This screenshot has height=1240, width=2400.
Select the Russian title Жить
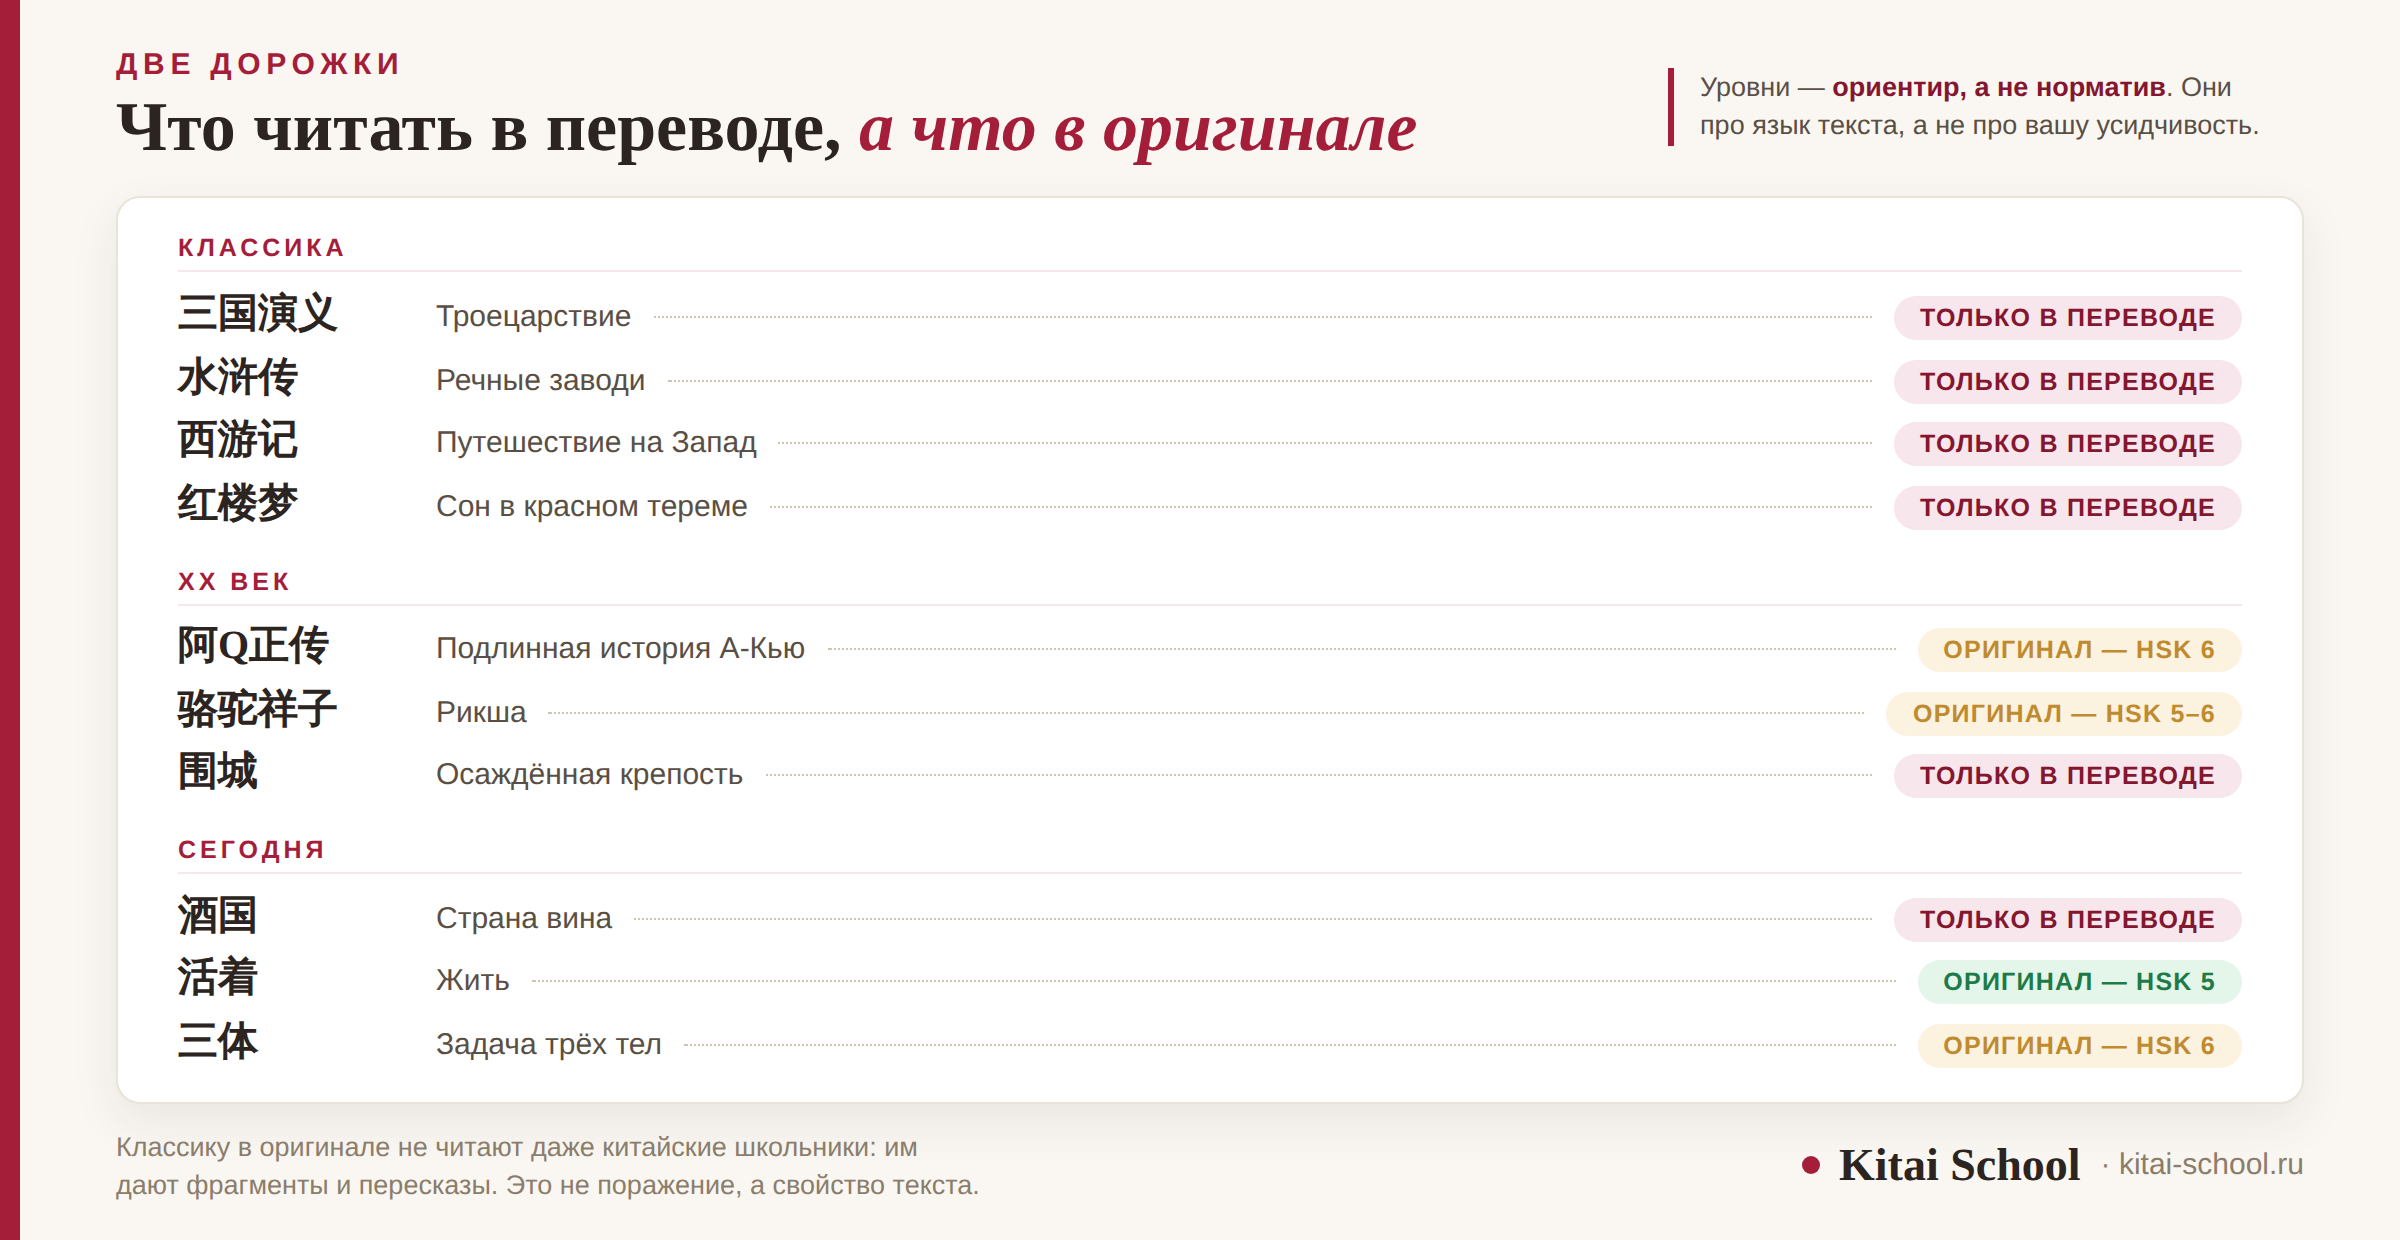click(472, 980)
